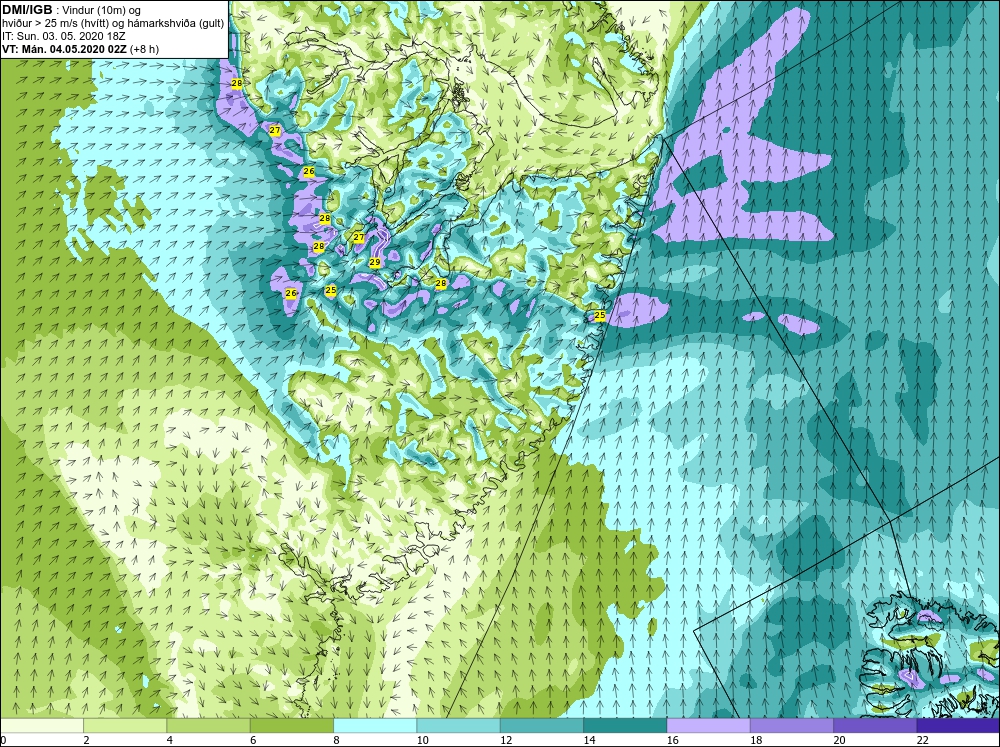Pick the 4–6 m/s green legend swatch

click(209, 726)
